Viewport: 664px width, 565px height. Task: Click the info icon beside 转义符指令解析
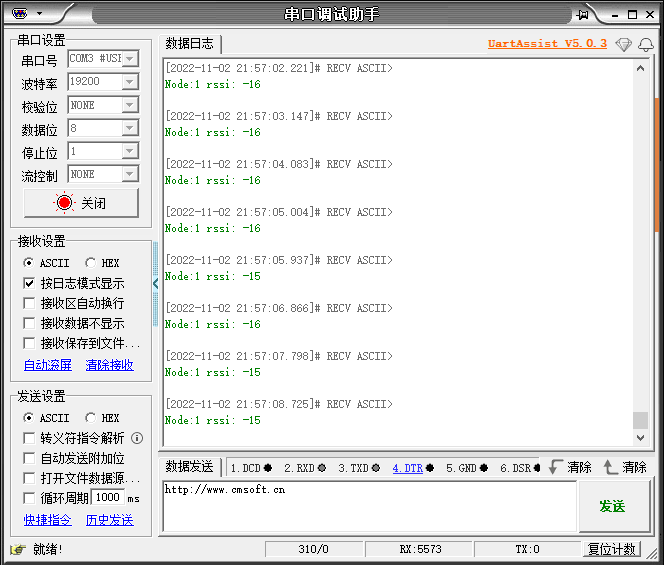click(137, 438)
